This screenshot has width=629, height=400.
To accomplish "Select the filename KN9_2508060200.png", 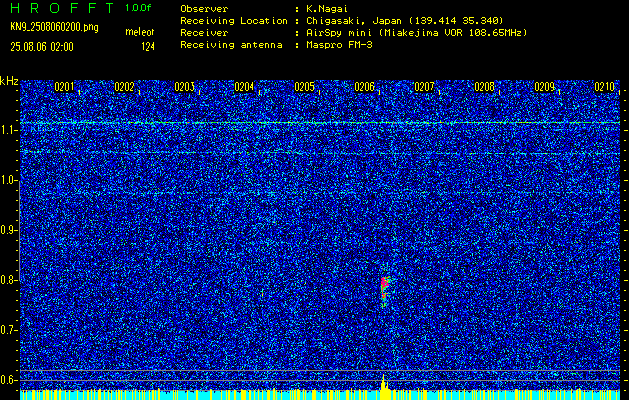I will point(54,28).
